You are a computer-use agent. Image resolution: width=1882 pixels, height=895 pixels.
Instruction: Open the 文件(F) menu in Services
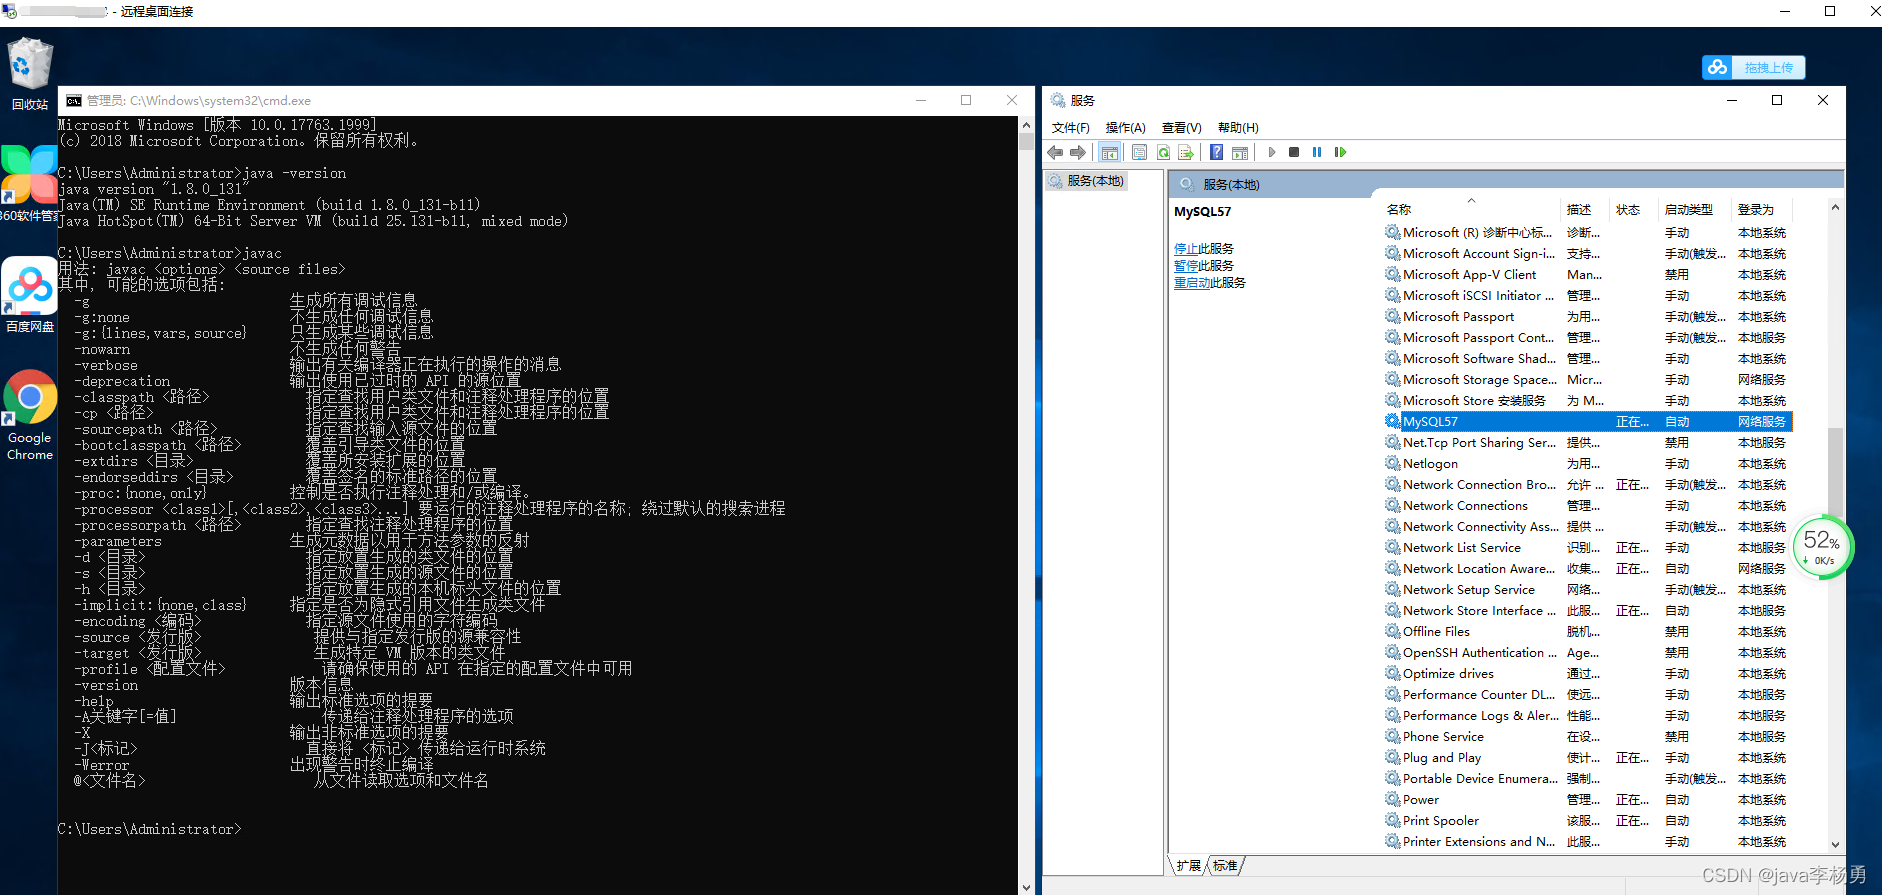tap(1070, 127)
